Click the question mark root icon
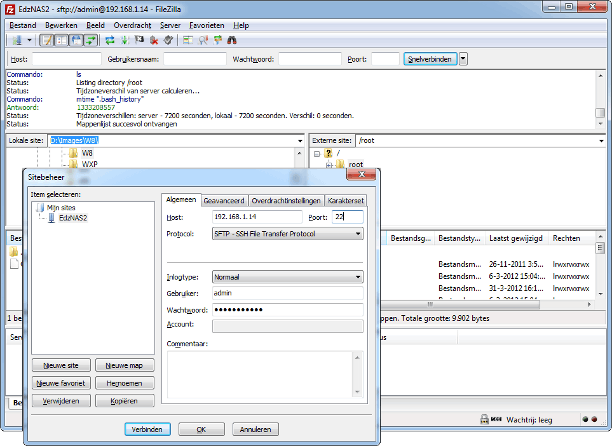Viewport: 612px width, 446px height. click(x=328, y=153)
